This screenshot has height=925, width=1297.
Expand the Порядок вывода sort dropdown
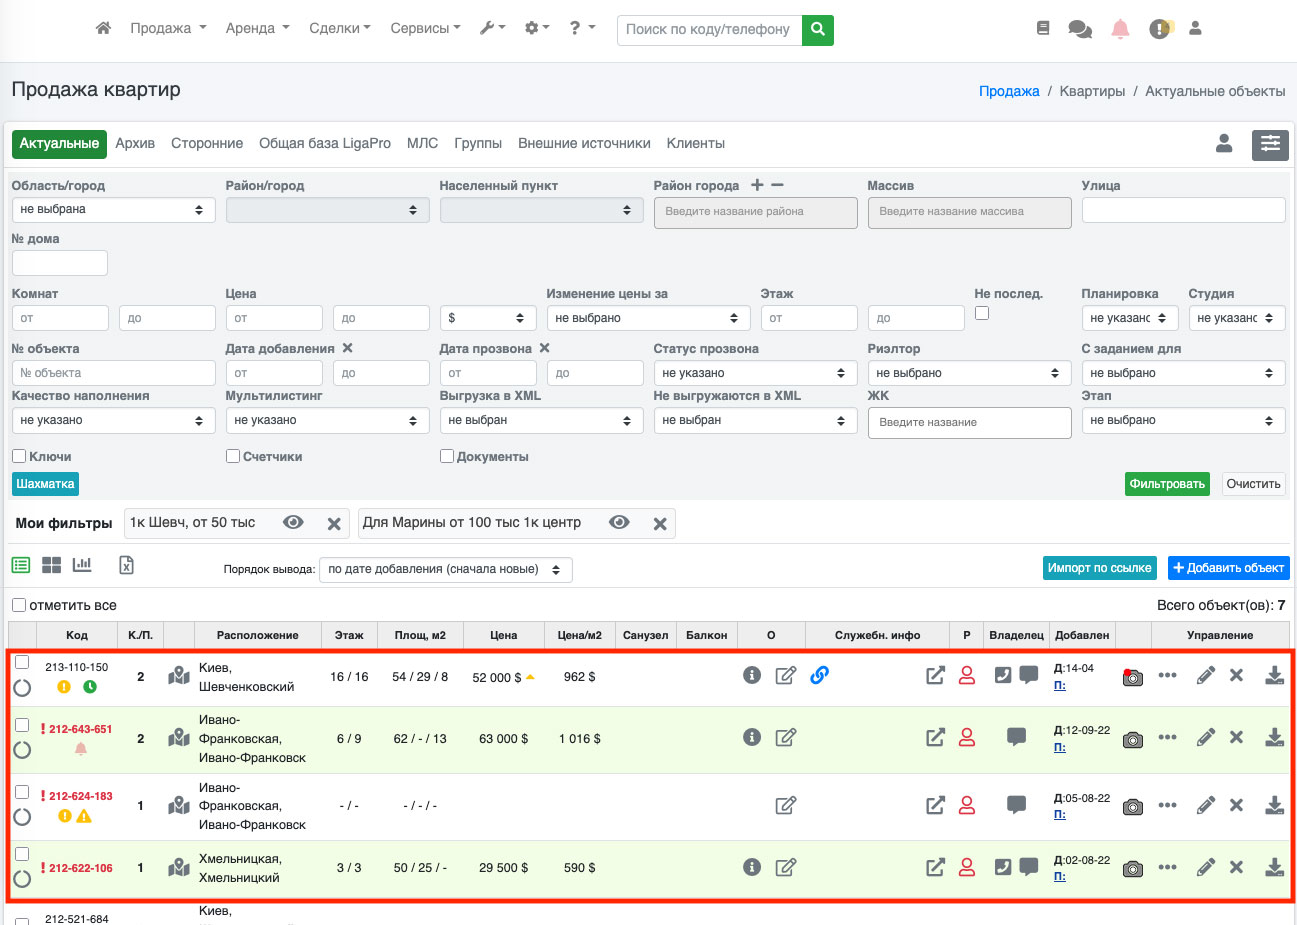pyautogui.click(x=445, y=569)
